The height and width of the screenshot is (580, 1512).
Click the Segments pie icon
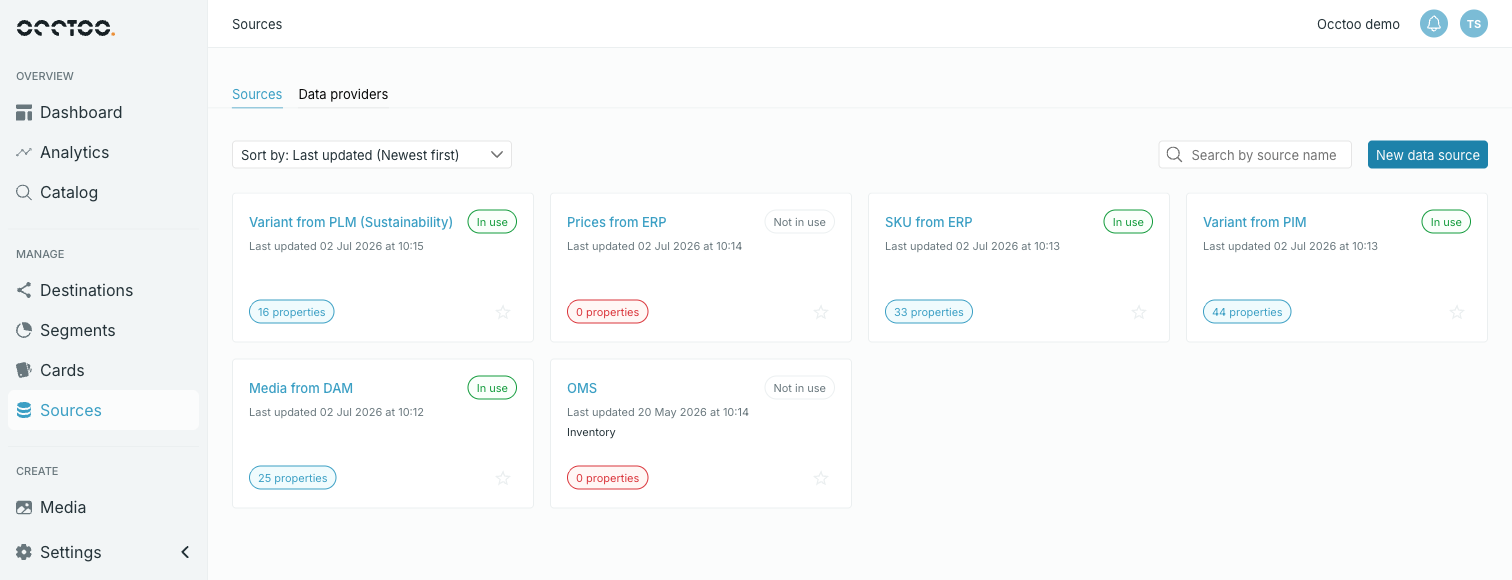(24, 330)
